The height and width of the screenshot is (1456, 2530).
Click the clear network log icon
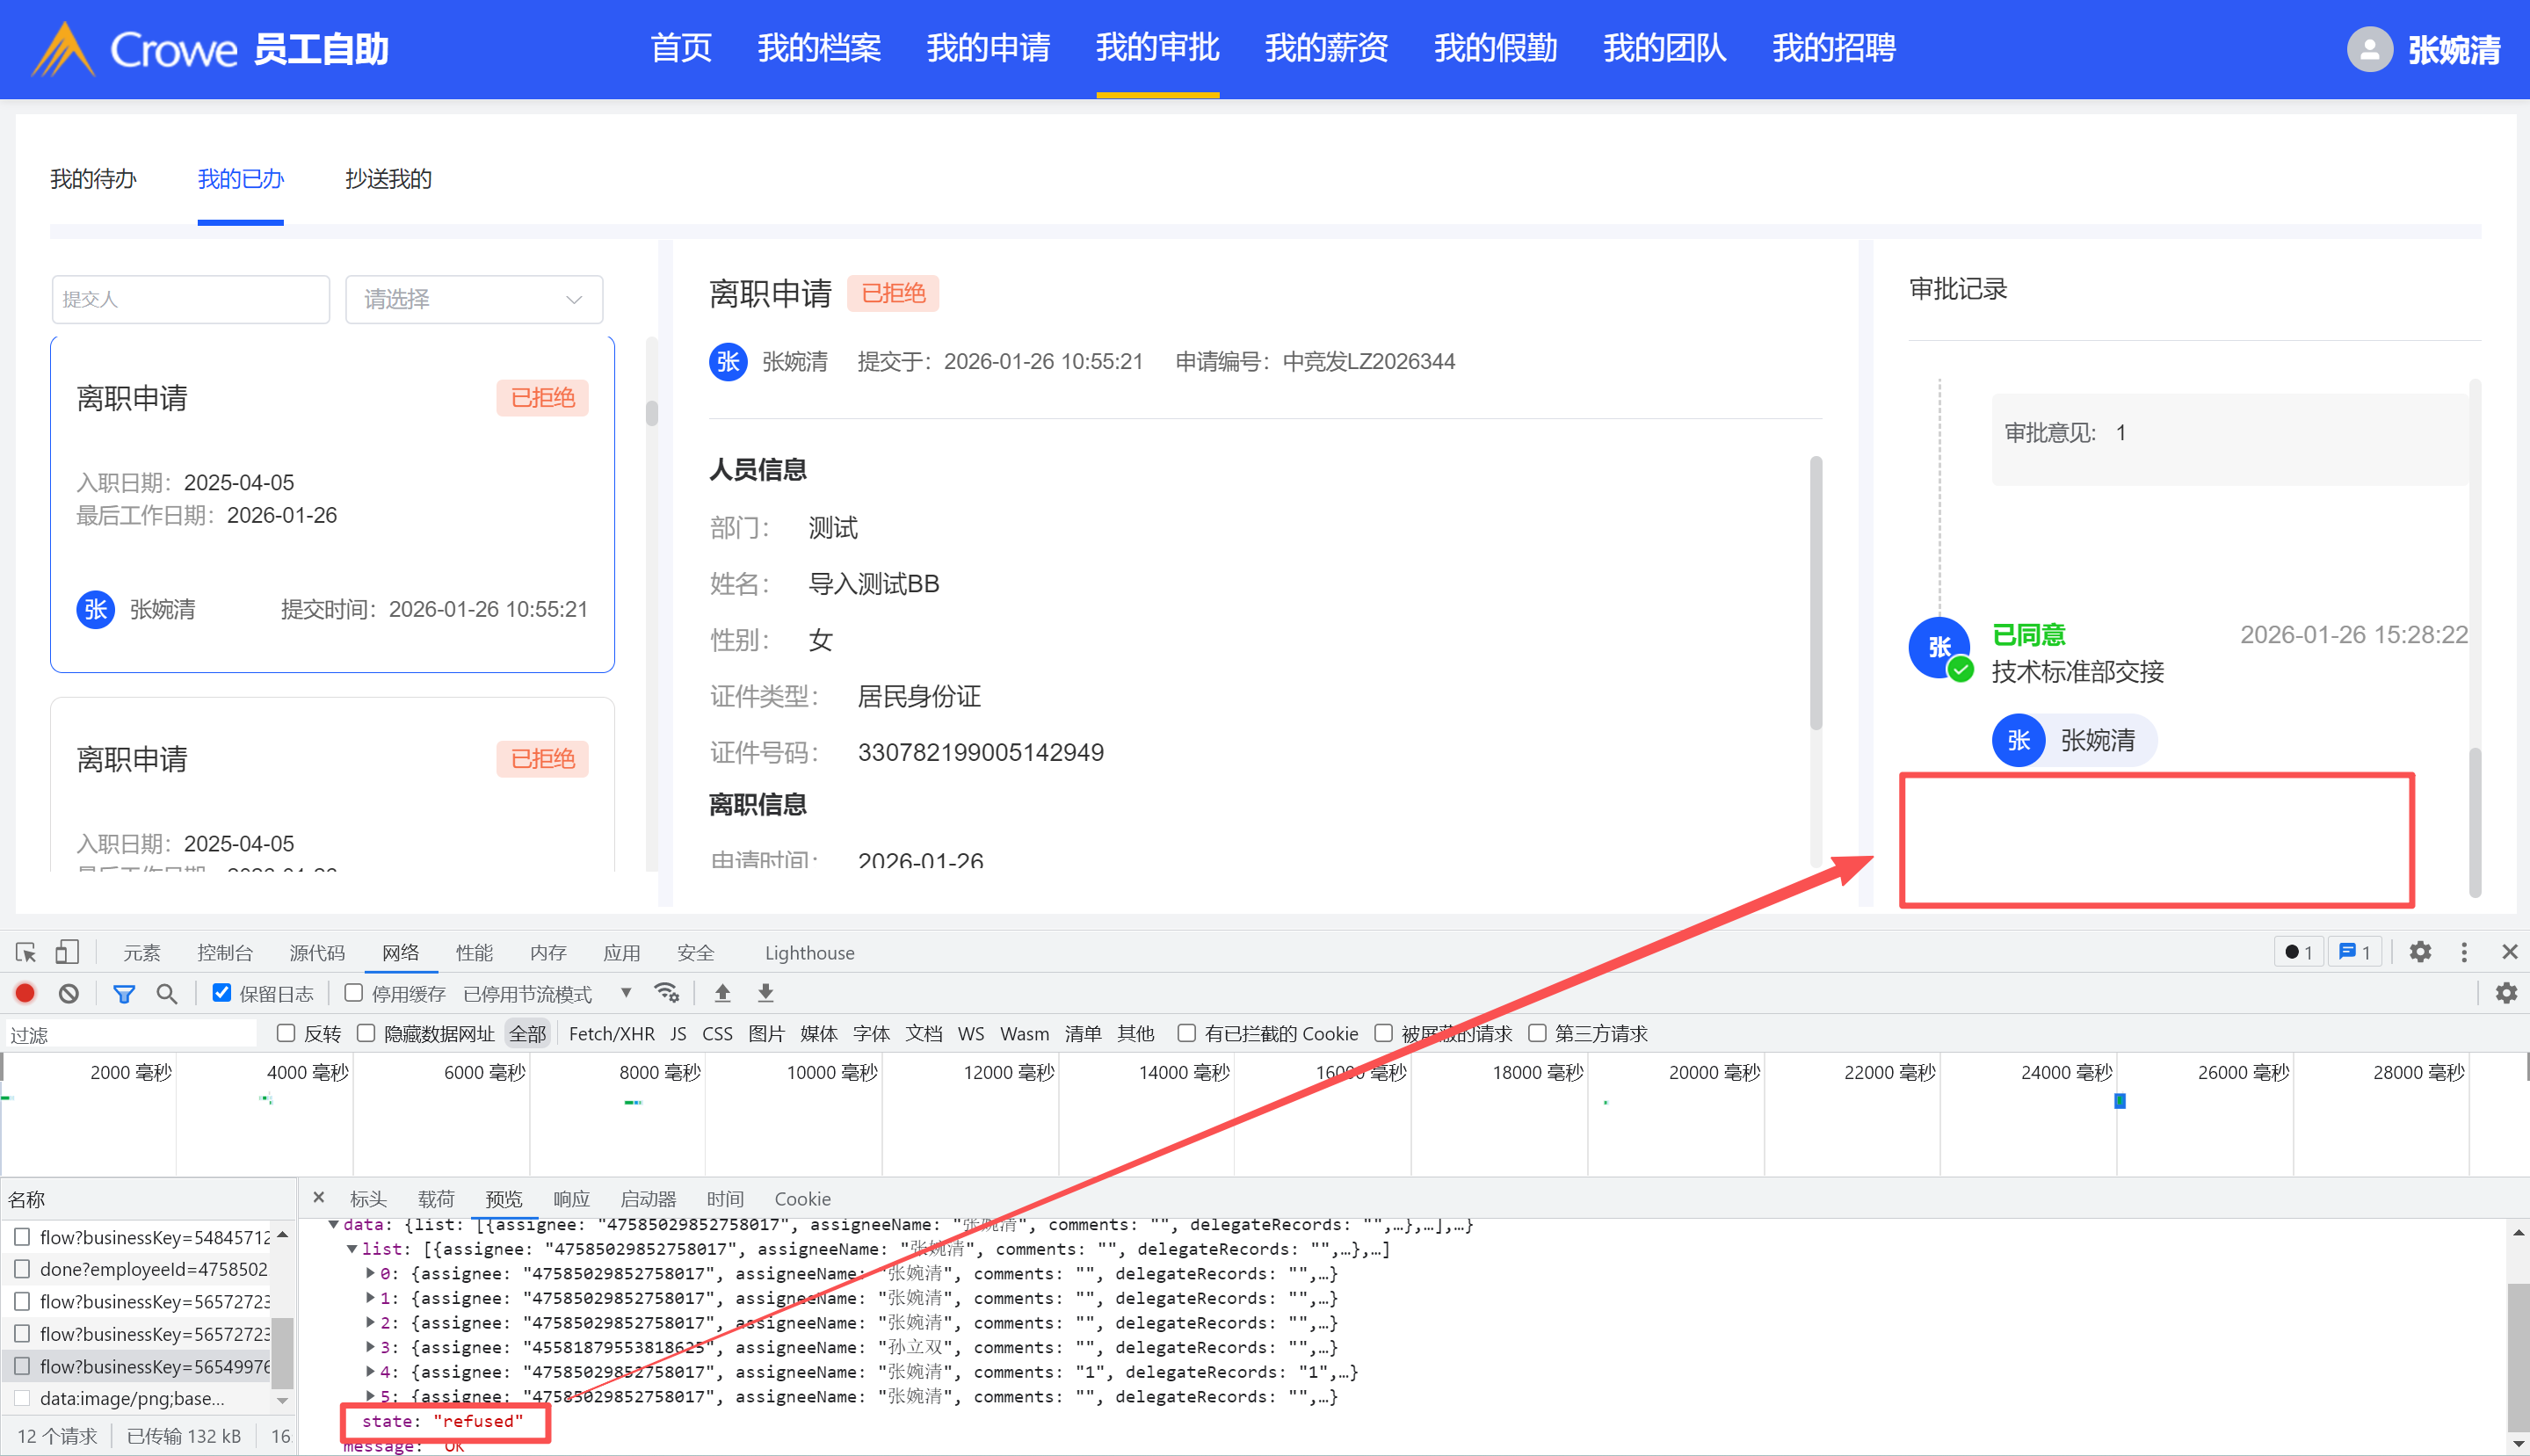point(68,993)
